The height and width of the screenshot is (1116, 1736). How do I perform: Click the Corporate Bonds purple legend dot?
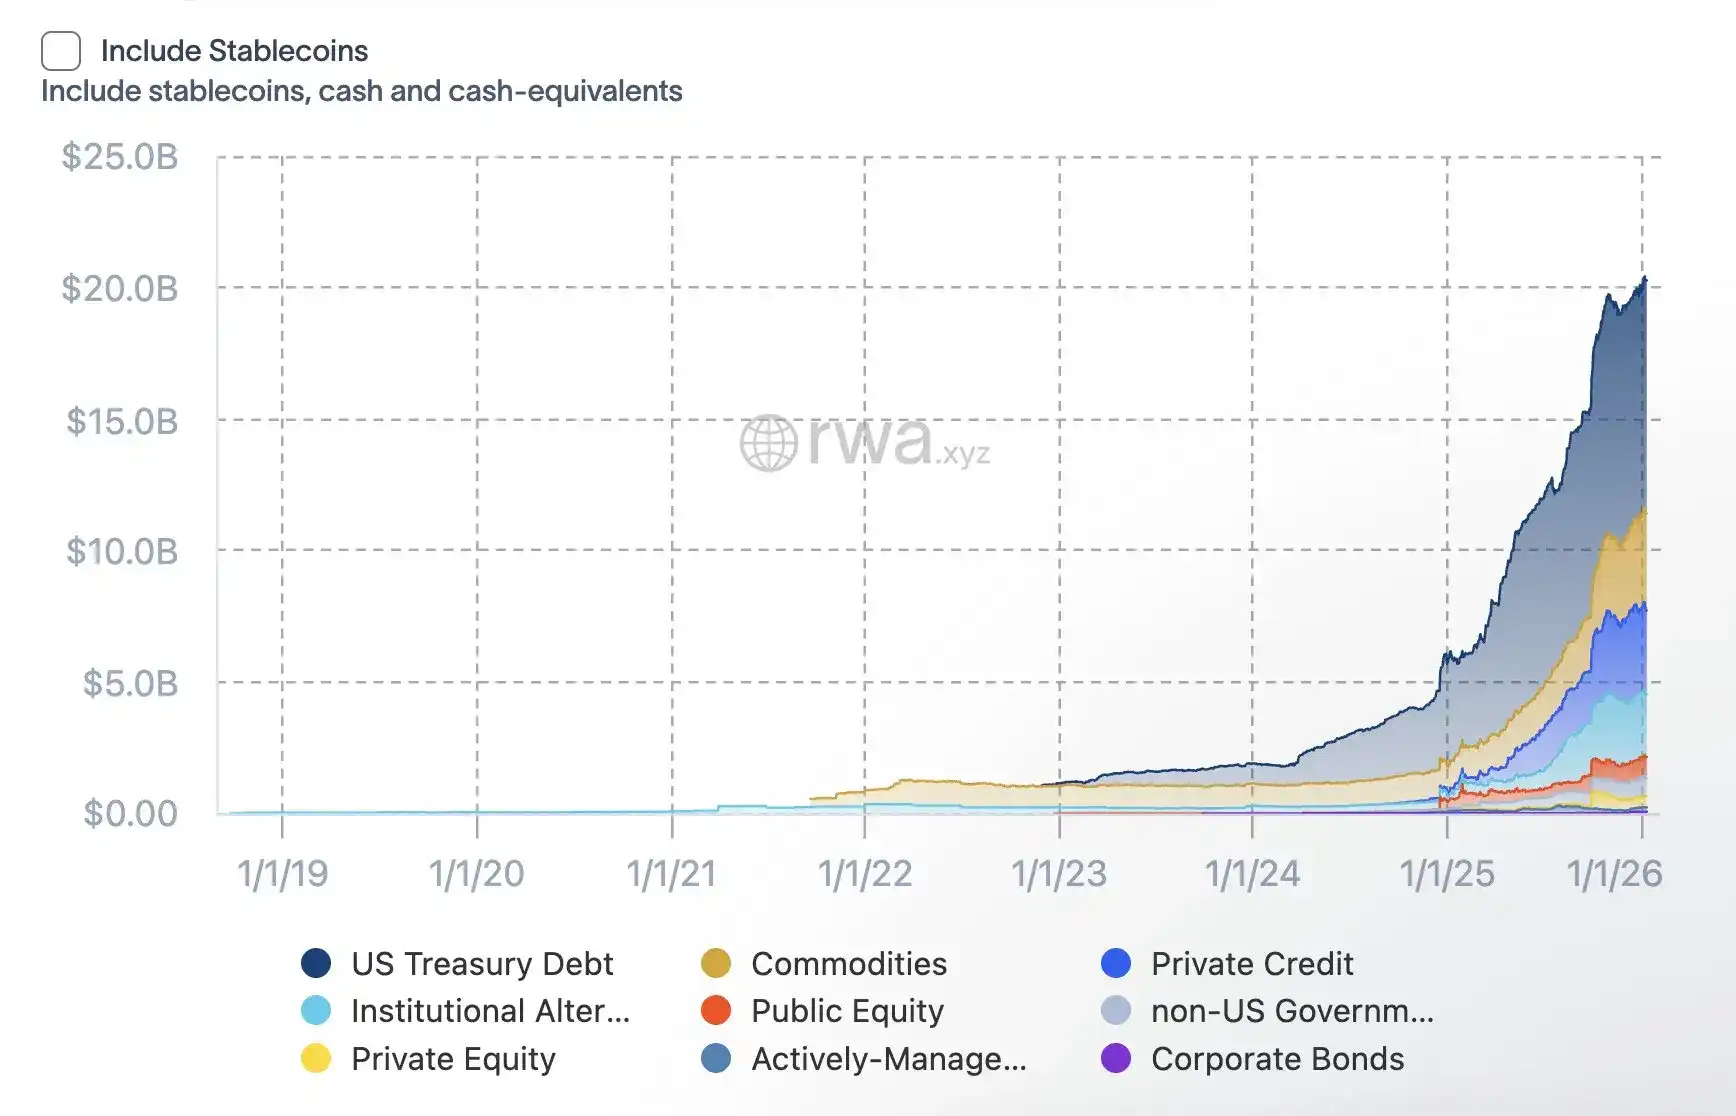pos(1116,1058)
